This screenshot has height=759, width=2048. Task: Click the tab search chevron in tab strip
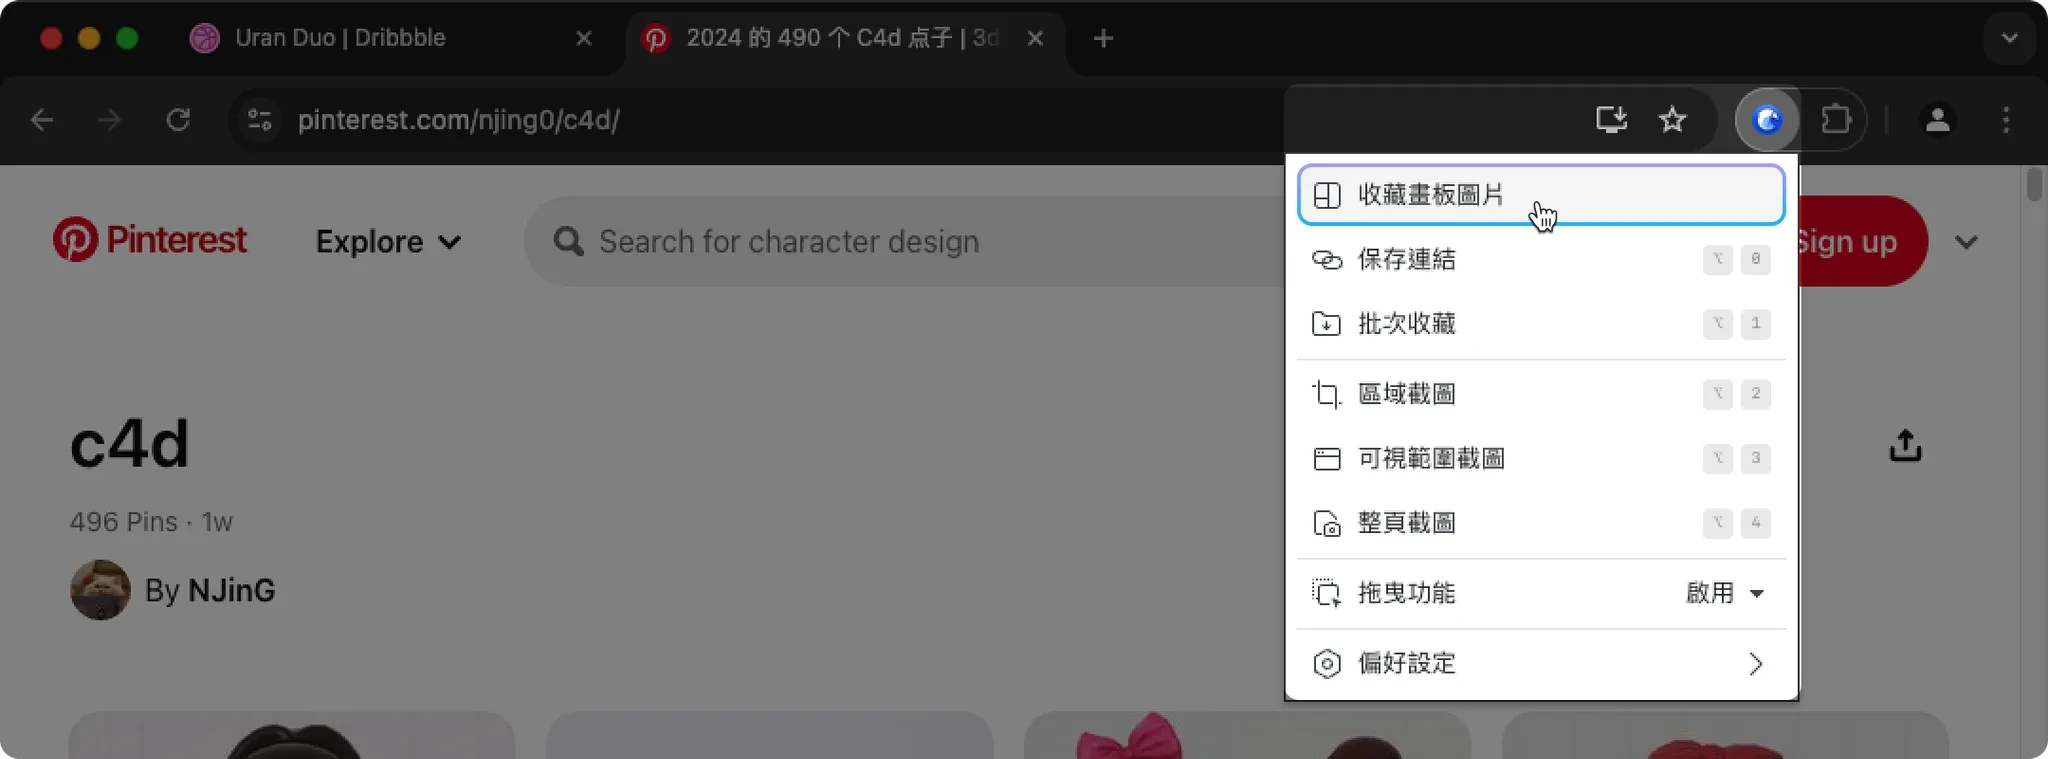[x=2009, y=38]
